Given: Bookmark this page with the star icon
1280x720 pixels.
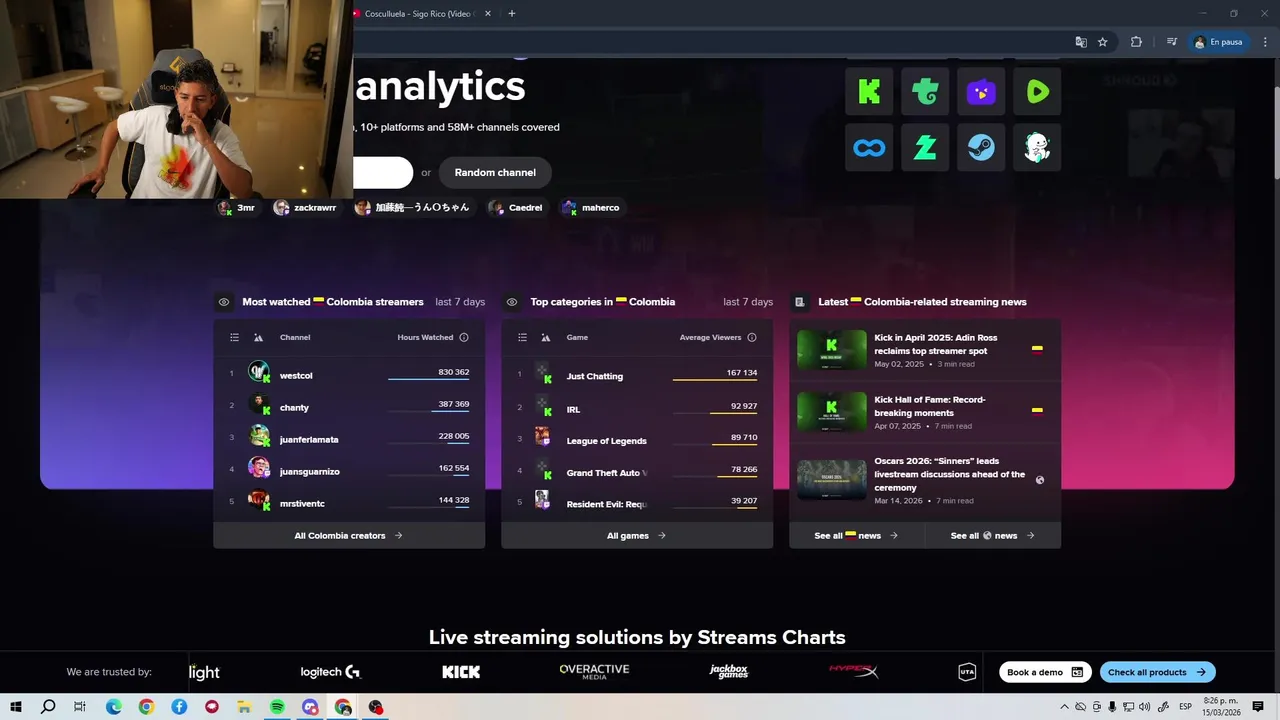Looking at the screenshot, I should pos(1103,42).
